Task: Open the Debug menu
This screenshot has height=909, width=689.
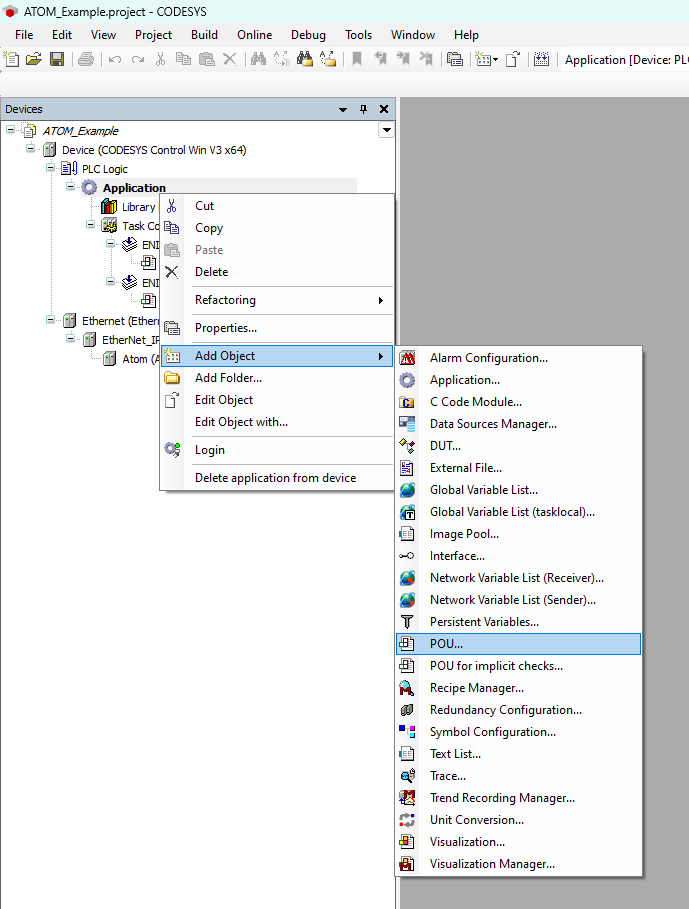Action: (x=308, y=35)
